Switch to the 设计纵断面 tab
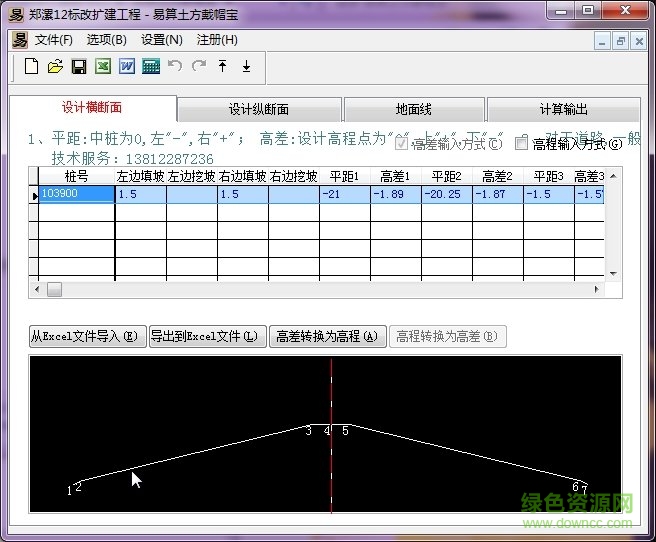The image size is (656, 542). click(259, 109)
